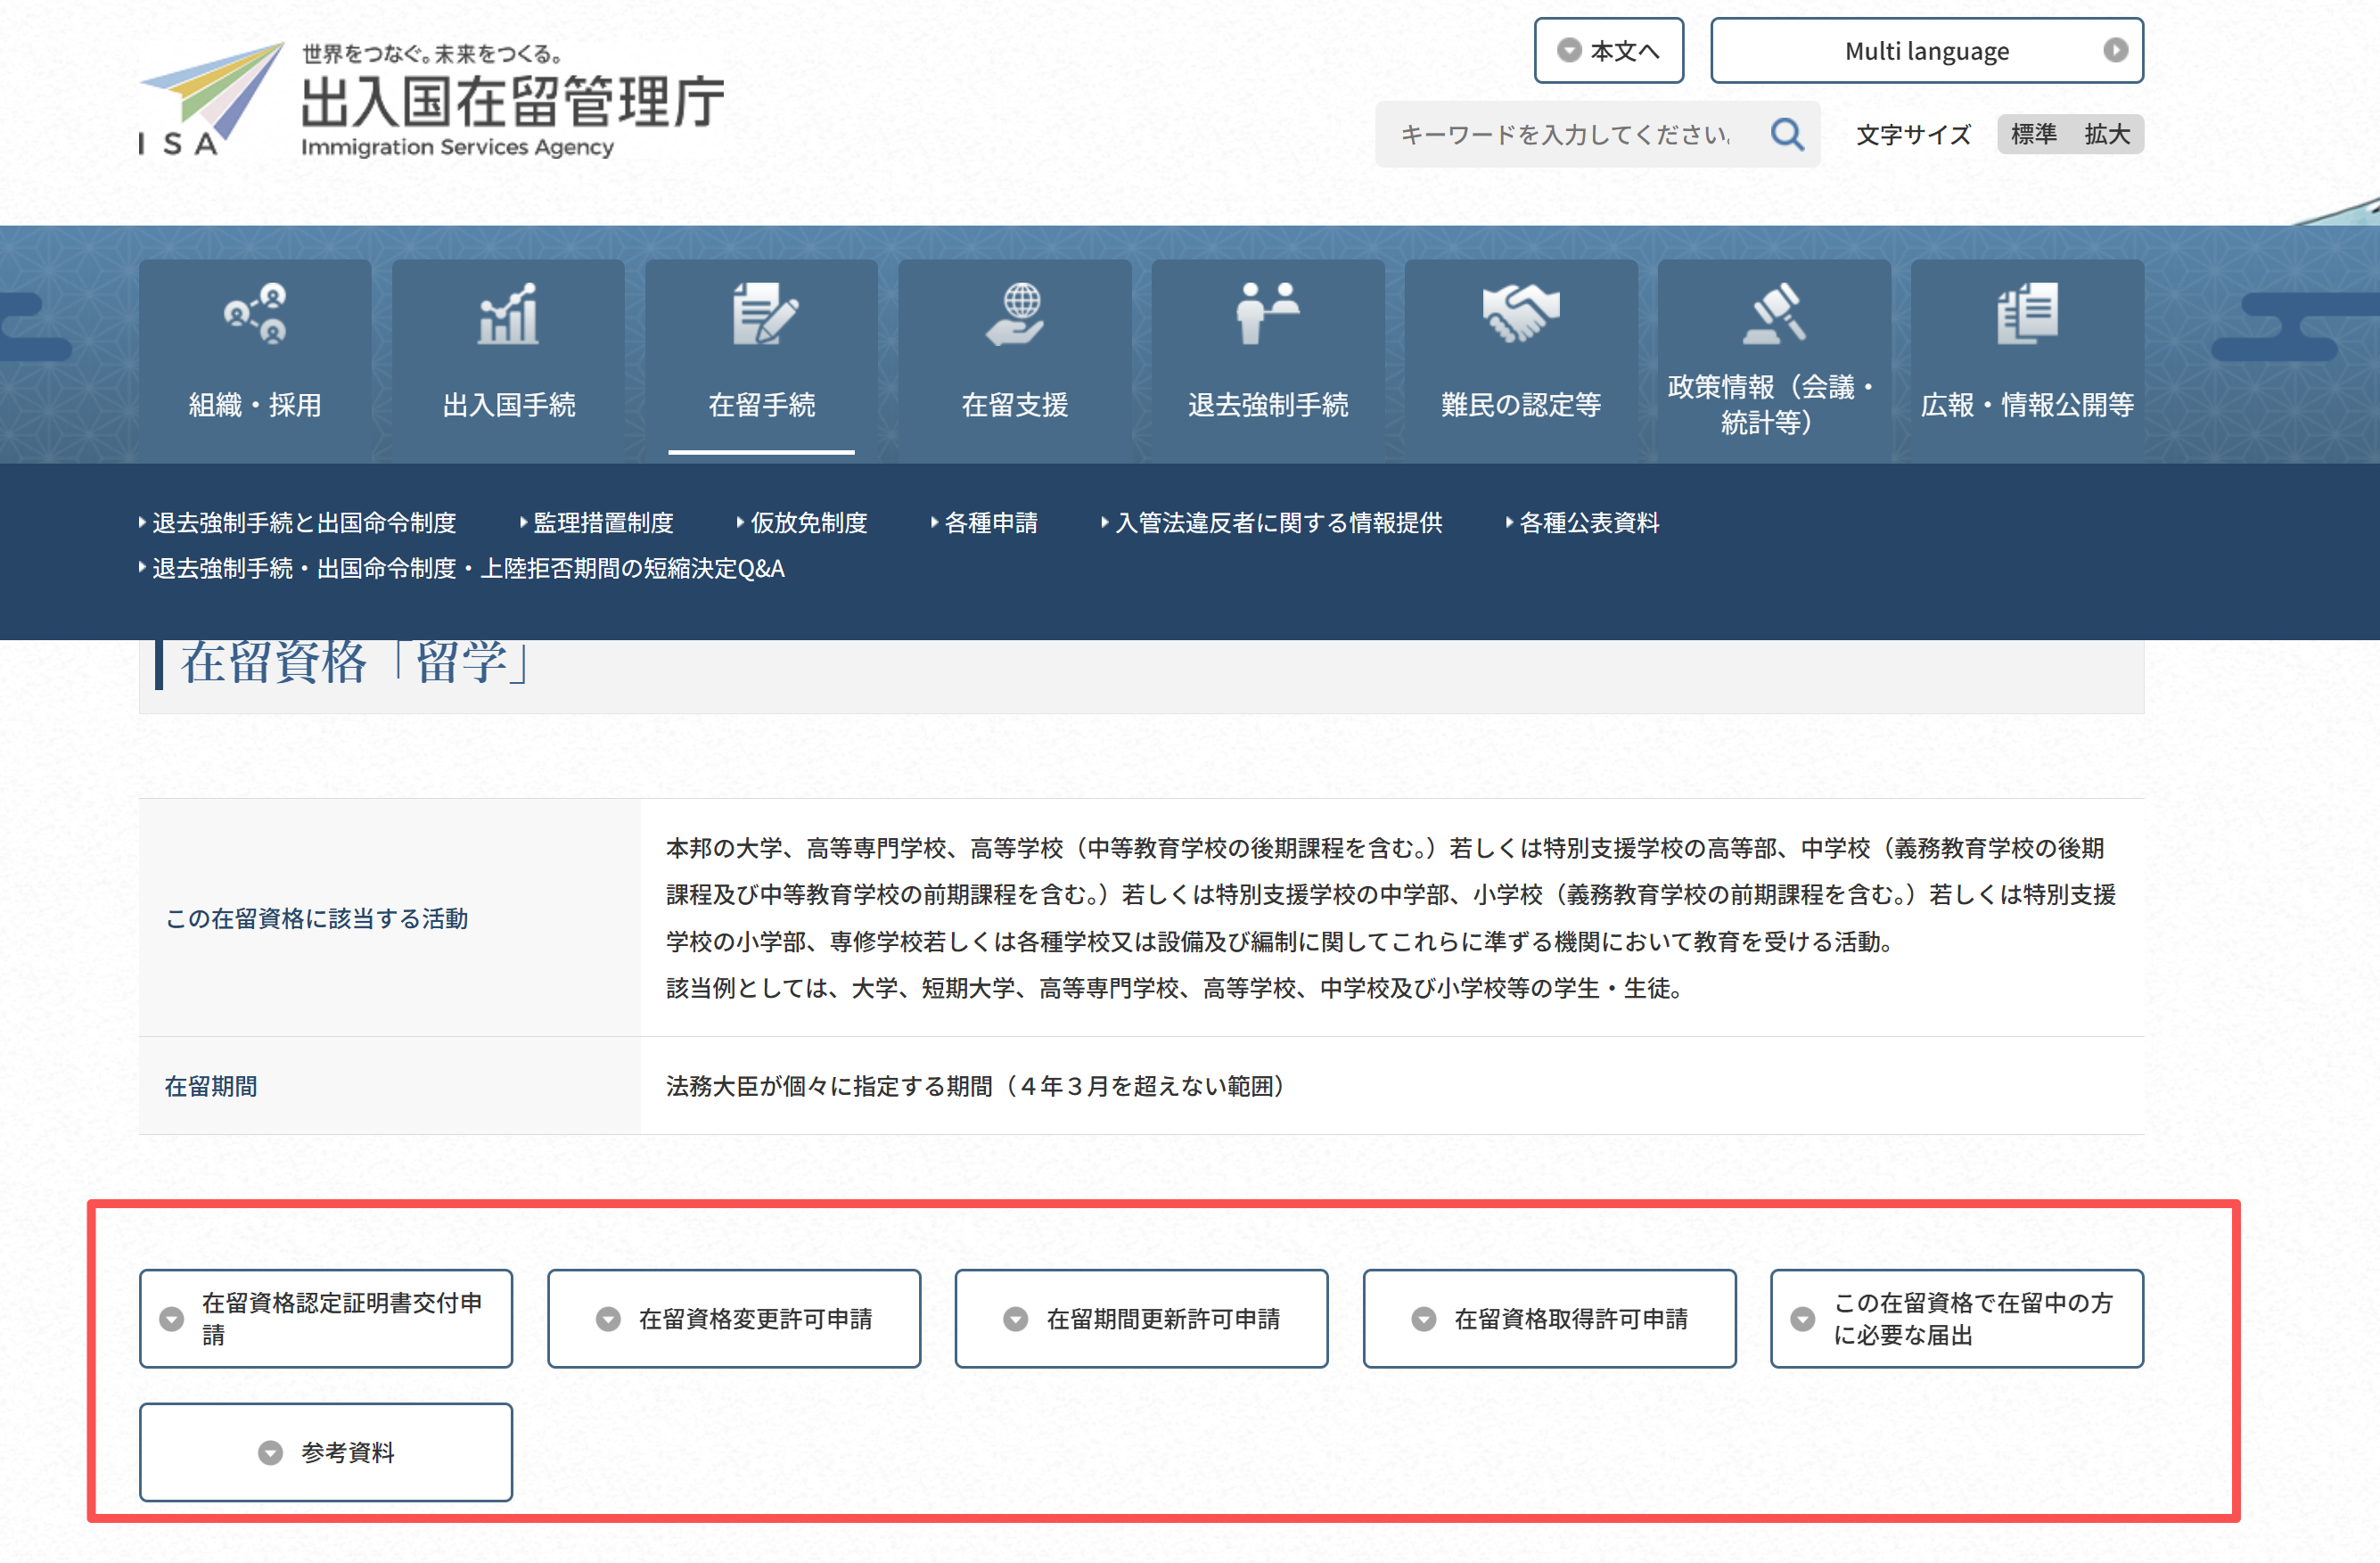The width and height of the screenshot is (2380, 1563).
Task: Open the 政策情報 gavel icon menu
Action: point(1773,313)
